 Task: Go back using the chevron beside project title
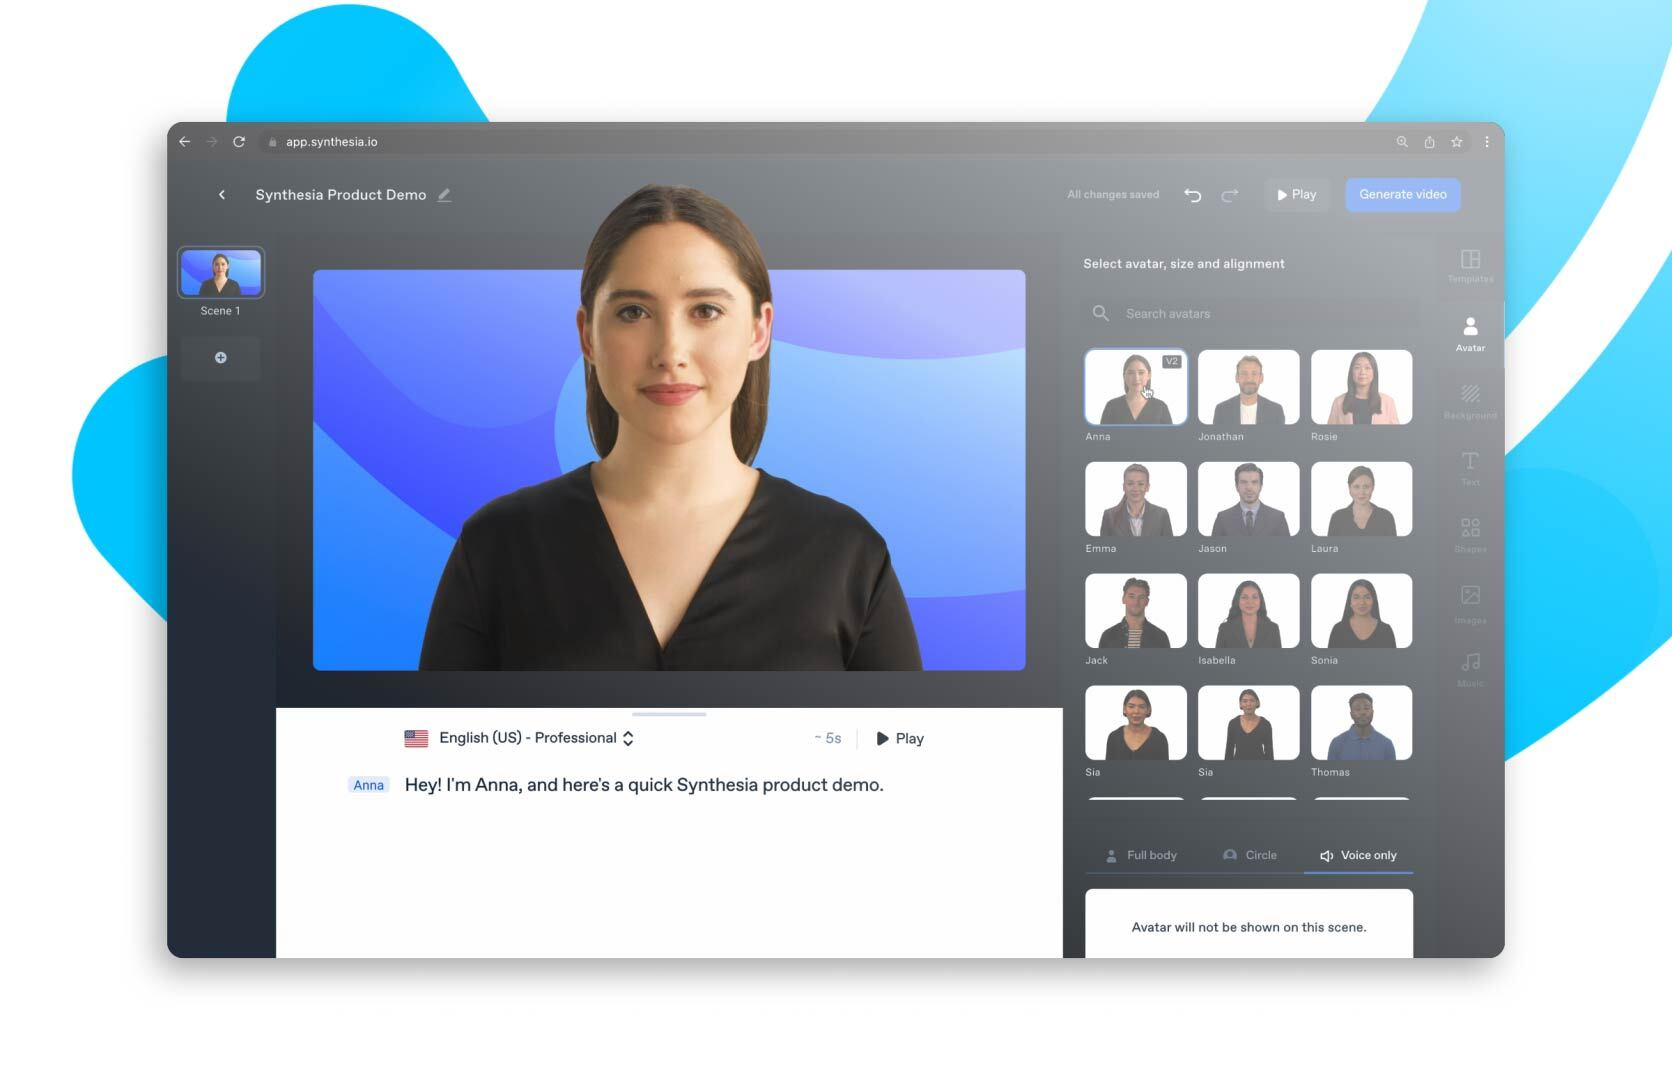pos(221,195)
